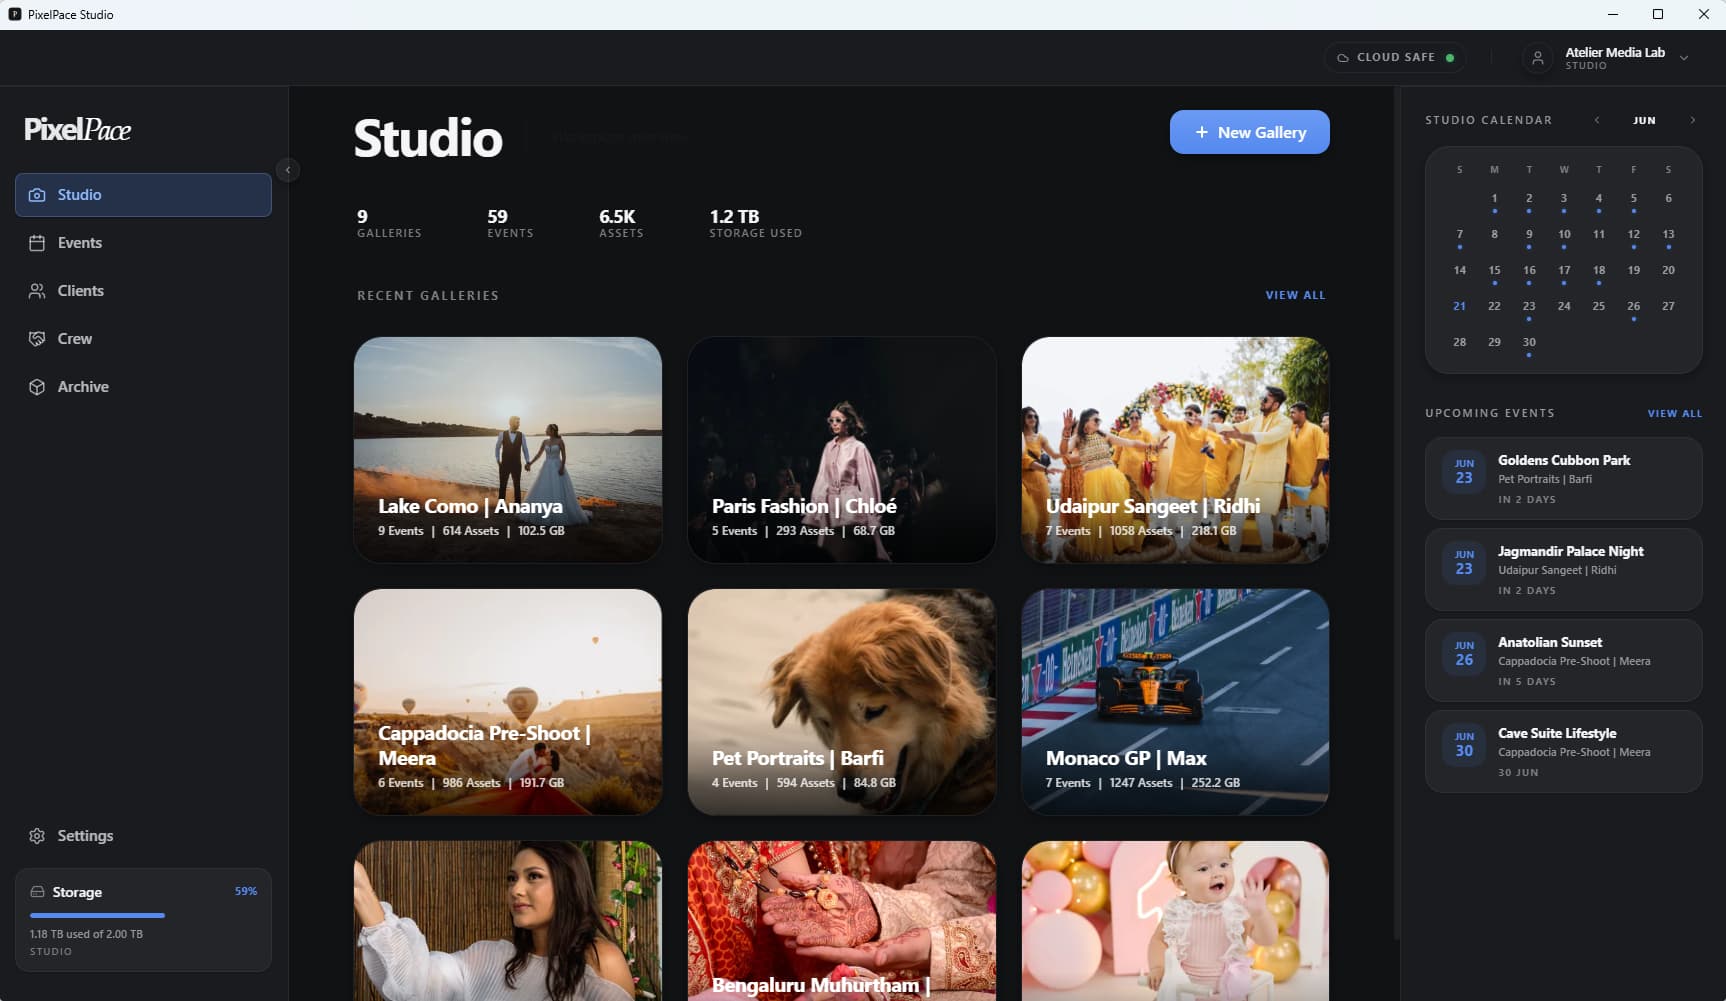Click the Crew handshake icon
The height and width of the screenshot is (1001, 1726).
pos(37,339)
